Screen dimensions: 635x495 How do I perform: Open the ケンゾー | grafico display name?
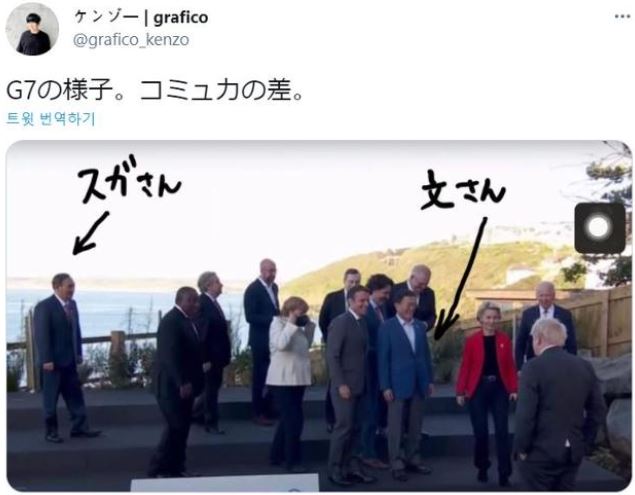click(x=141, y=18)
